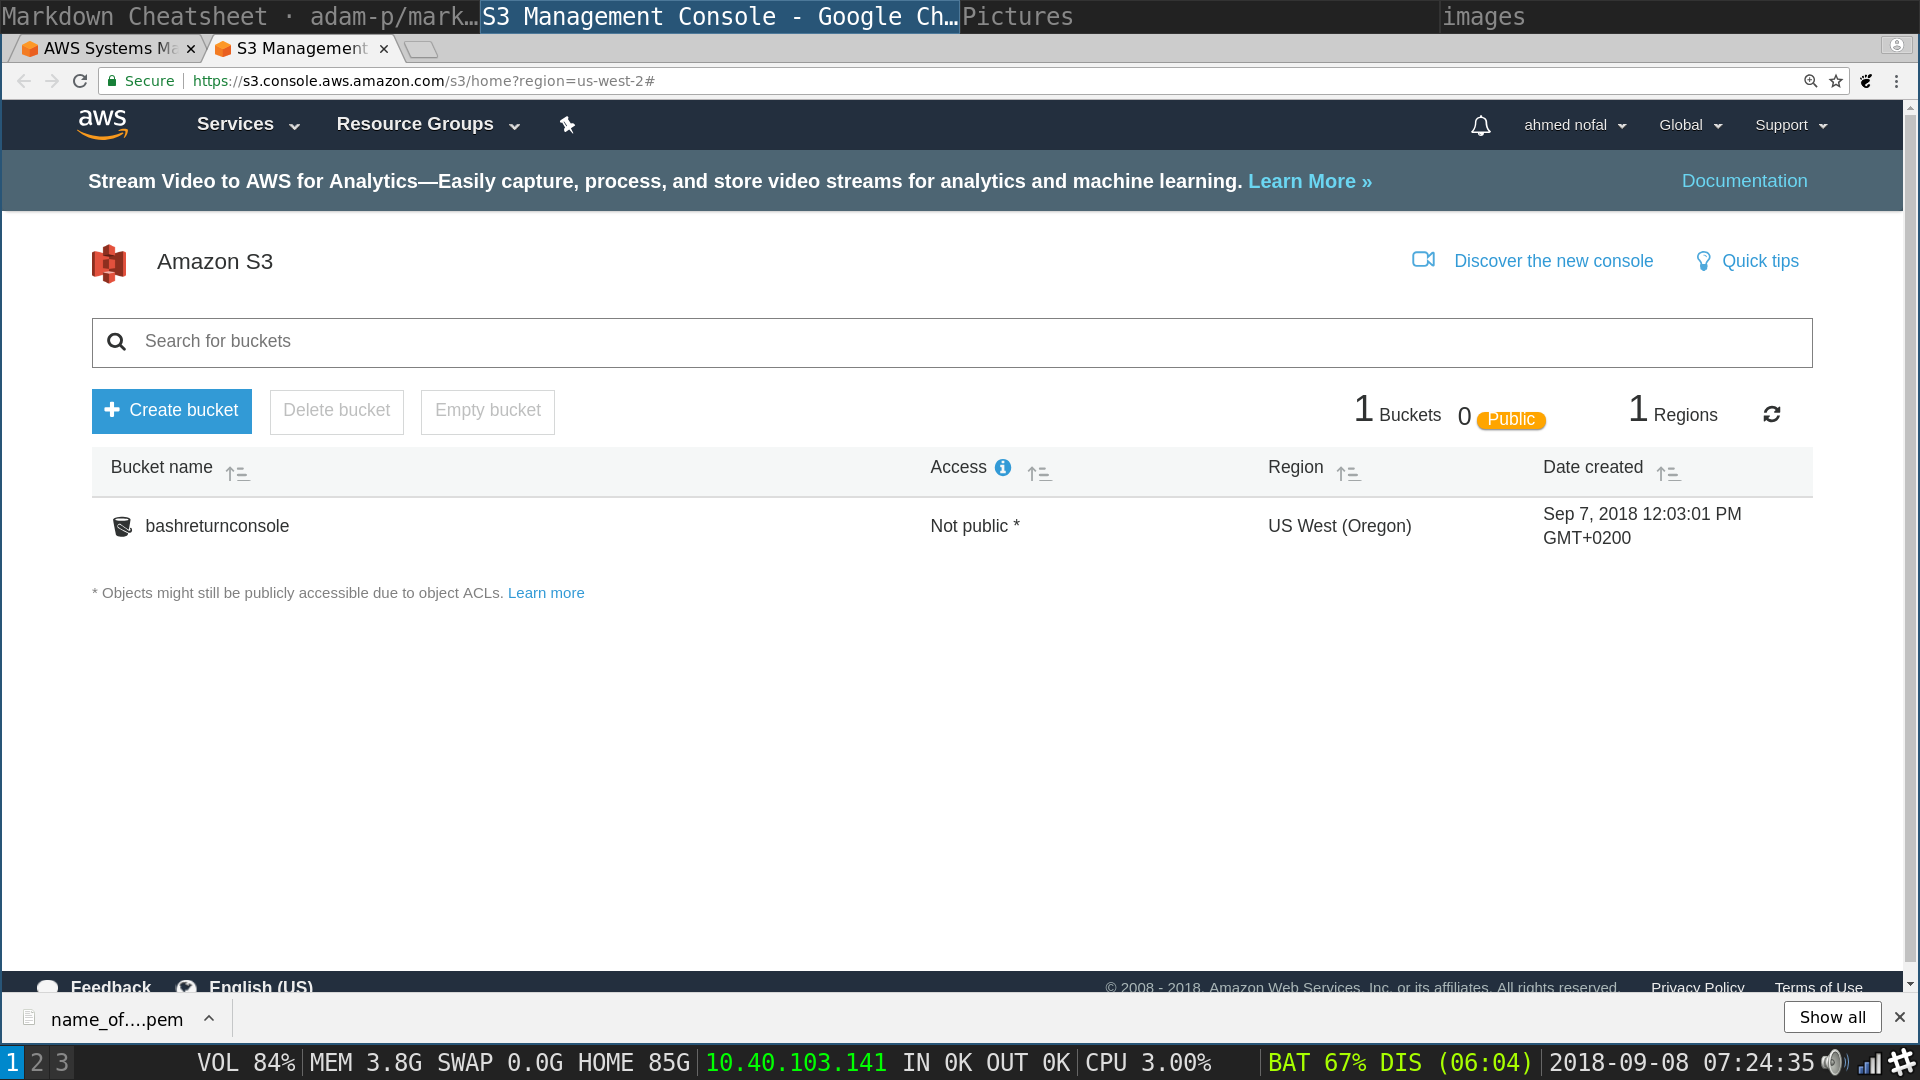
Task: Click the refresh buckets icon
Action: pos(1771,414)
